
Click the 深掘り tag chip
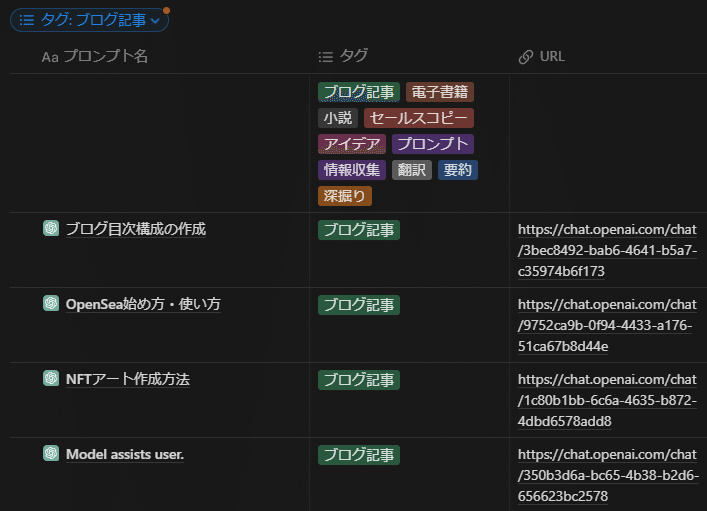coord(345,196)
